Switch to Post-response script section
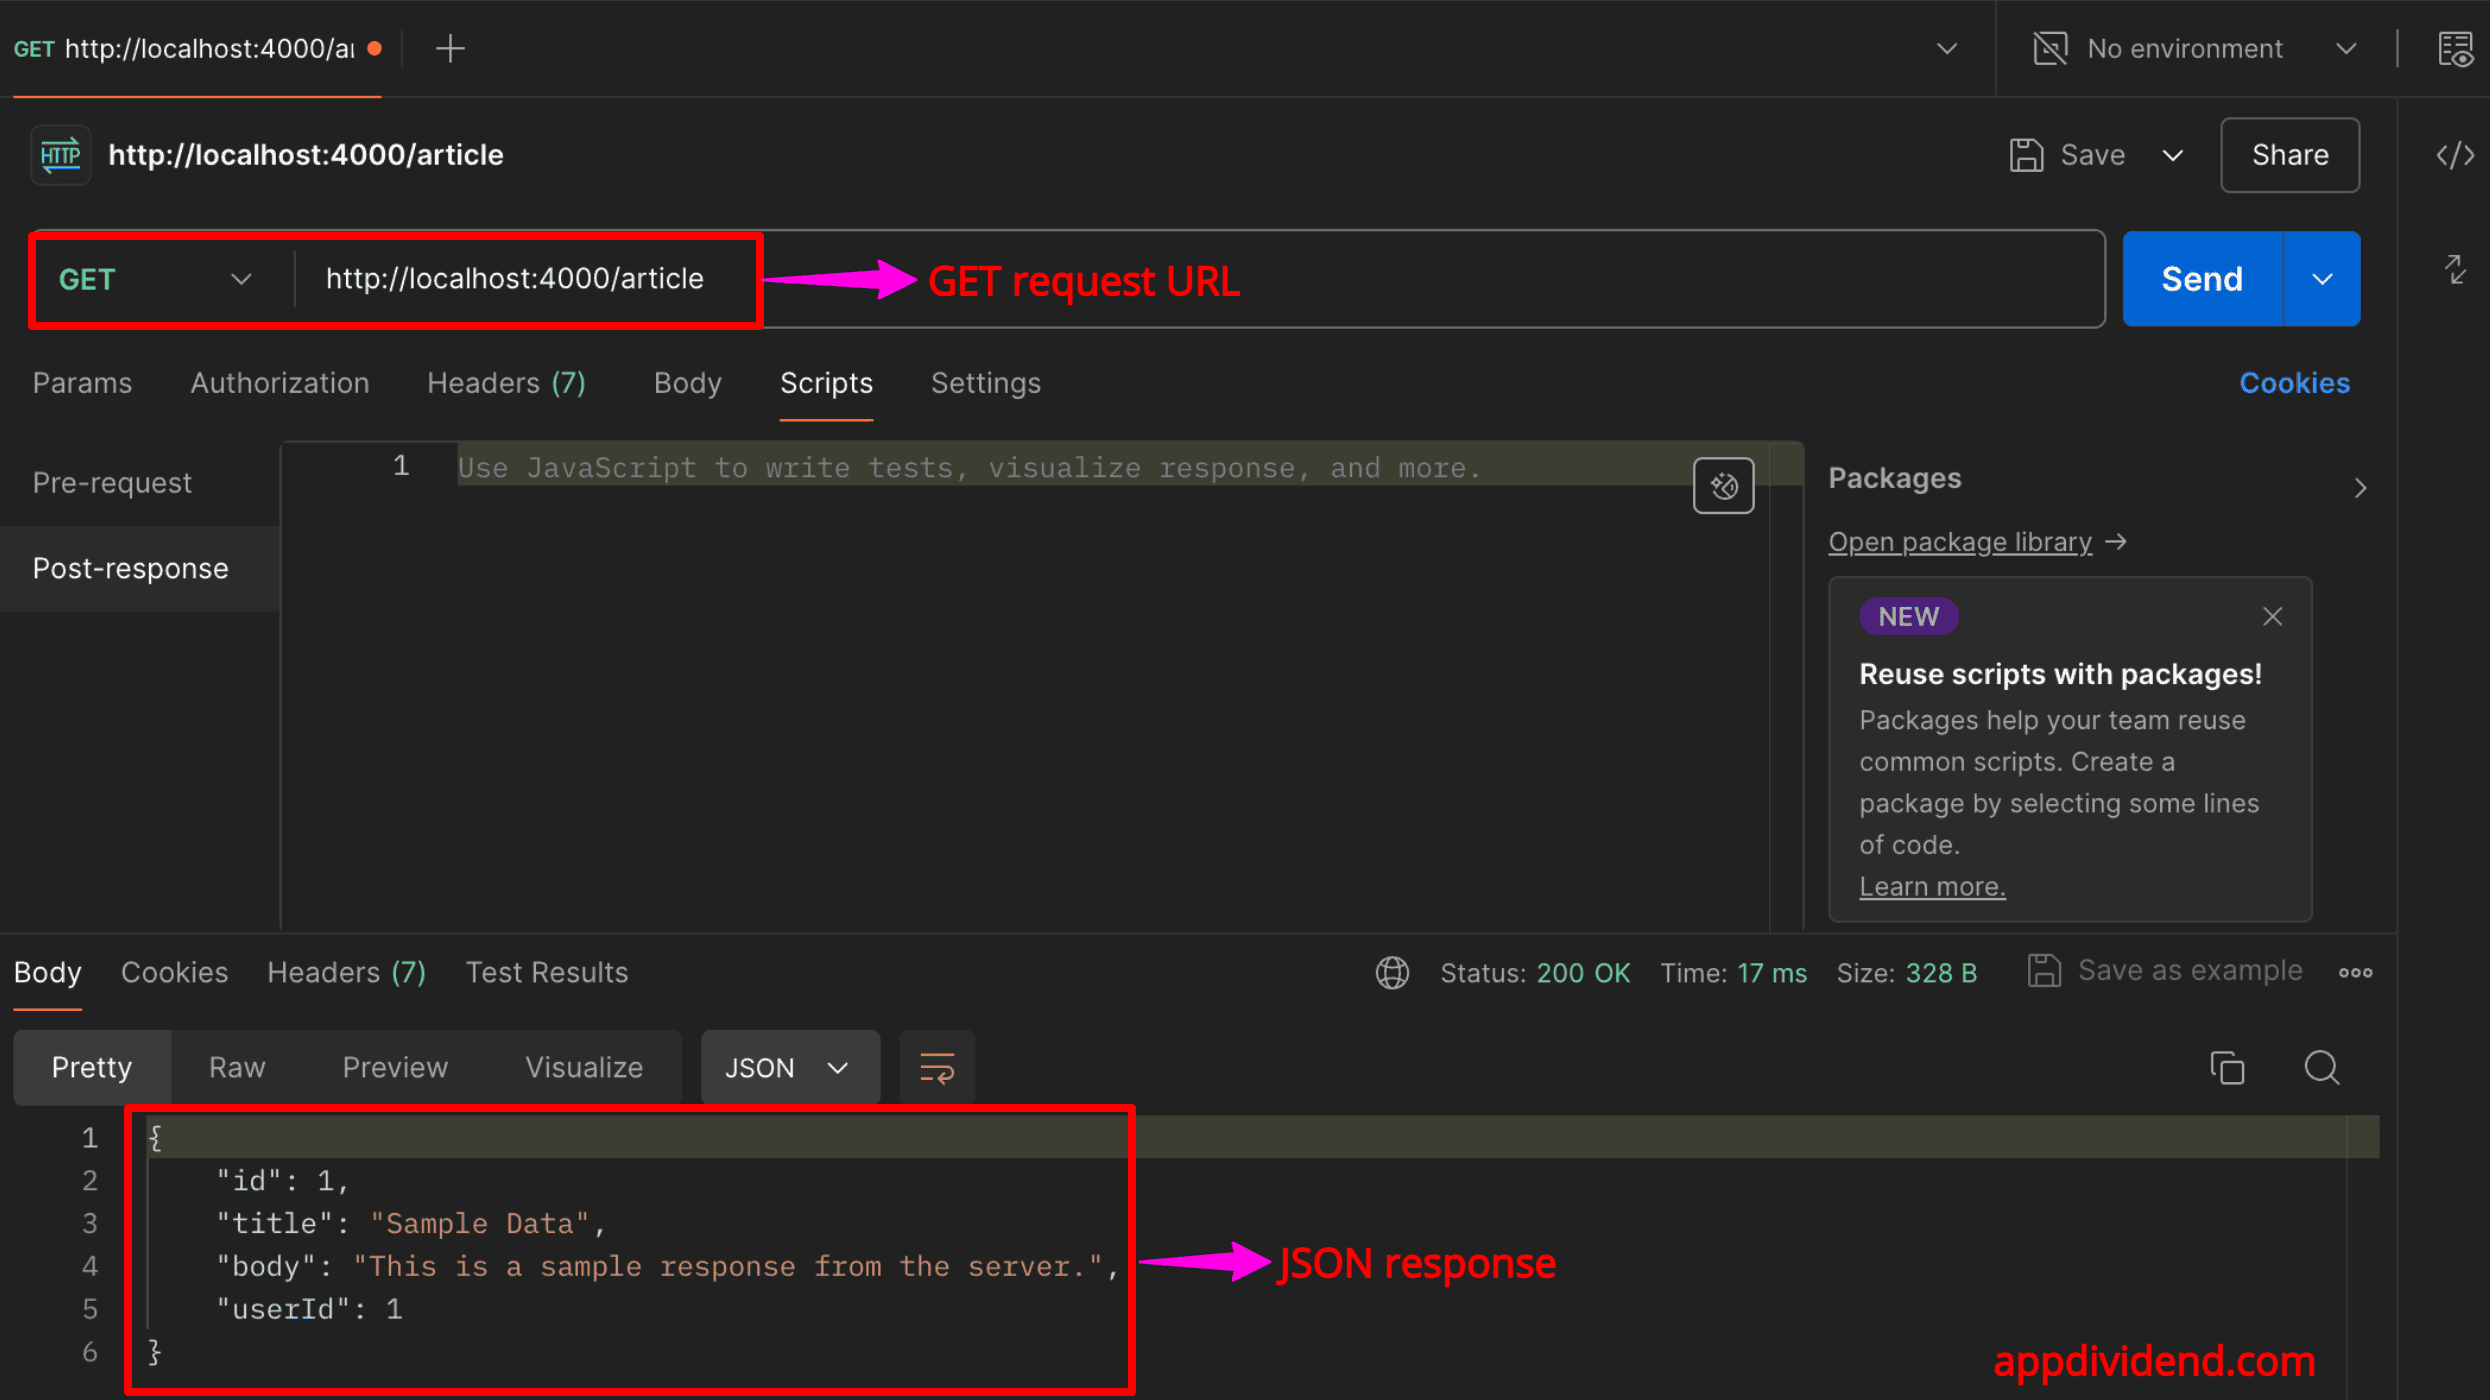The width and height of the screenshot is (2490, 1400). [x=130, y=566]
